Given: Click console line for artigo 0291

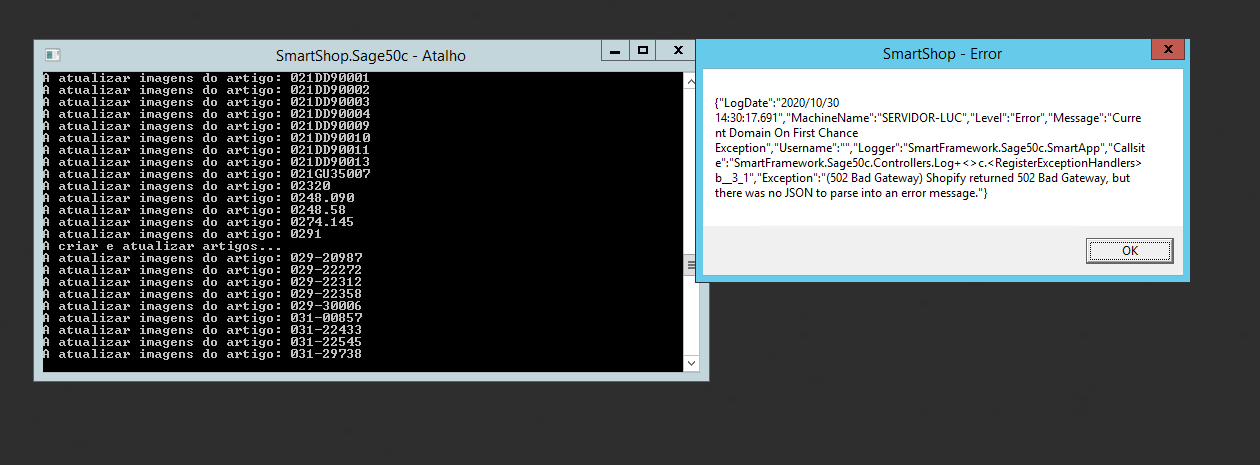Looking at the screenshot, I should (x=183, y=233).
